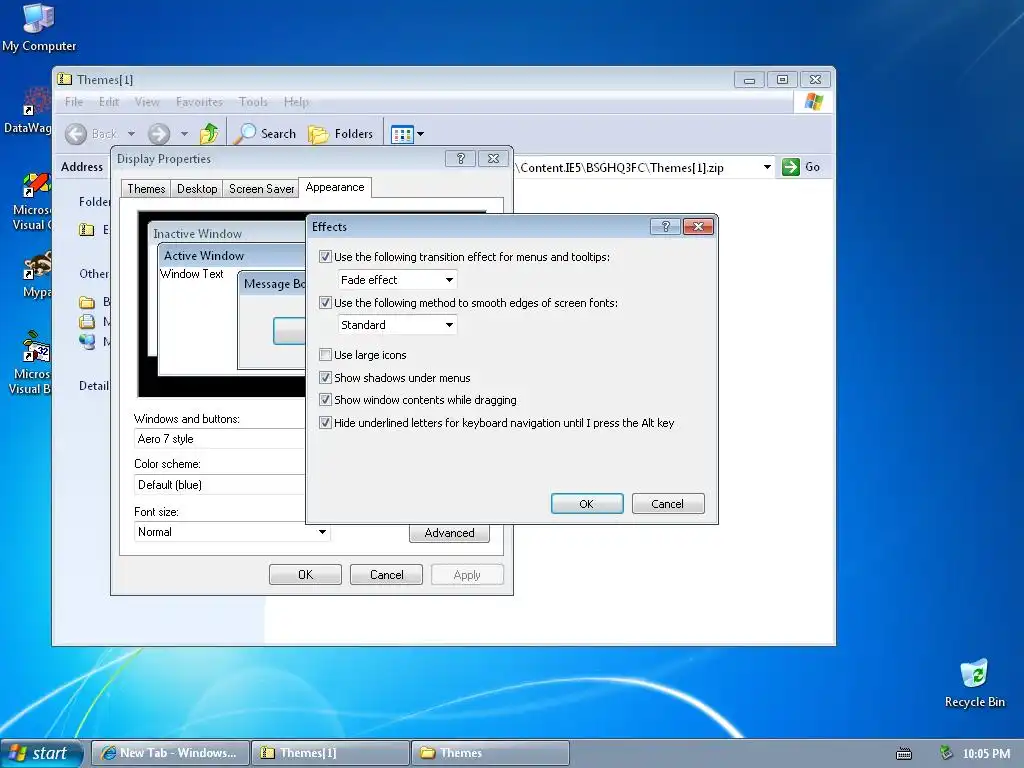Toggle transition effect for menus checkbox
Viewport: 1024px width, 768px height.
click(x=325, y=257)
